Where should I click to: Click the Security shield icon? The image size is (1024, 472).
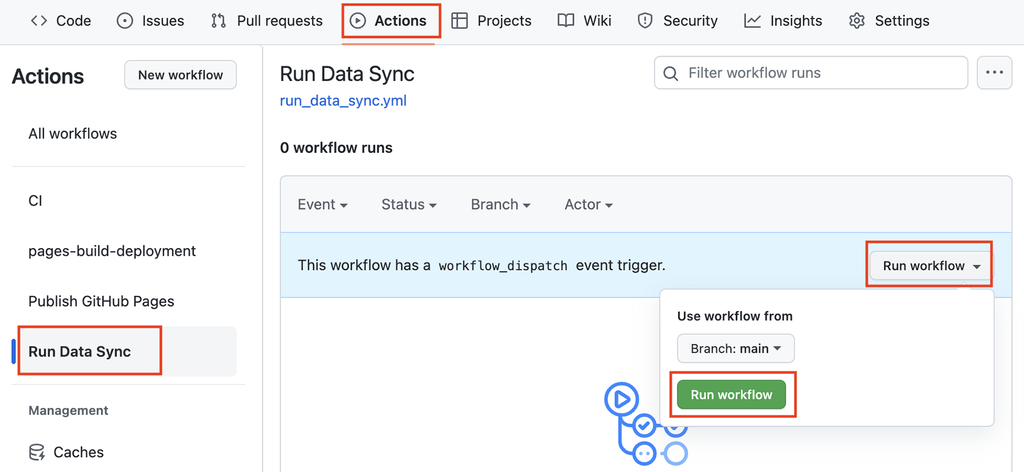click(645, 21)
